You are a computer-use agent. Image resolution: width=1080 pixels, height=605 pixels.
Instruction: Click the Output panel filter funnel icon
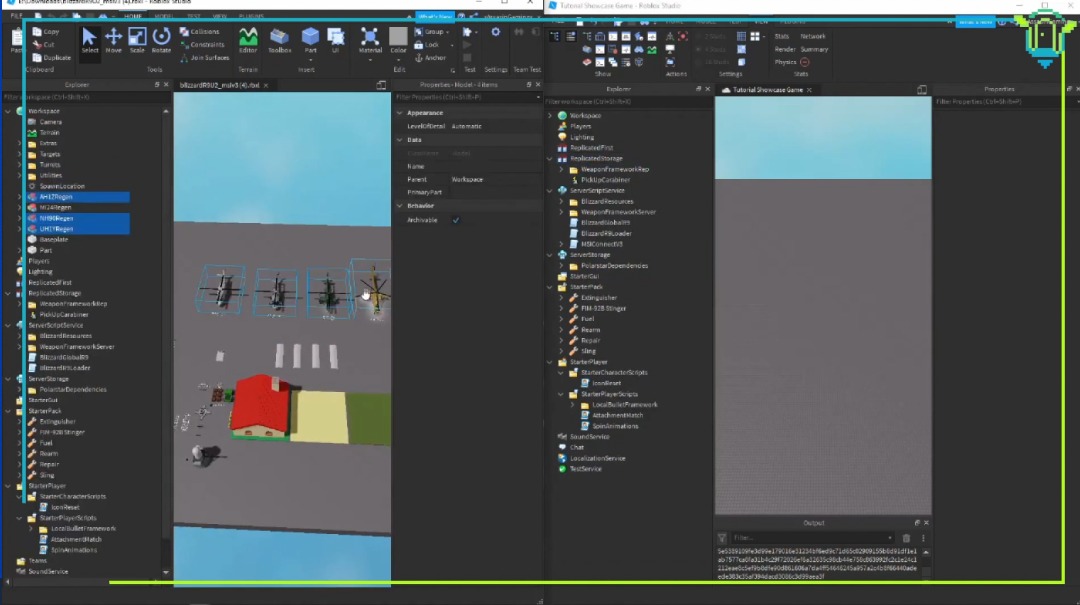(x=722, y=538)
